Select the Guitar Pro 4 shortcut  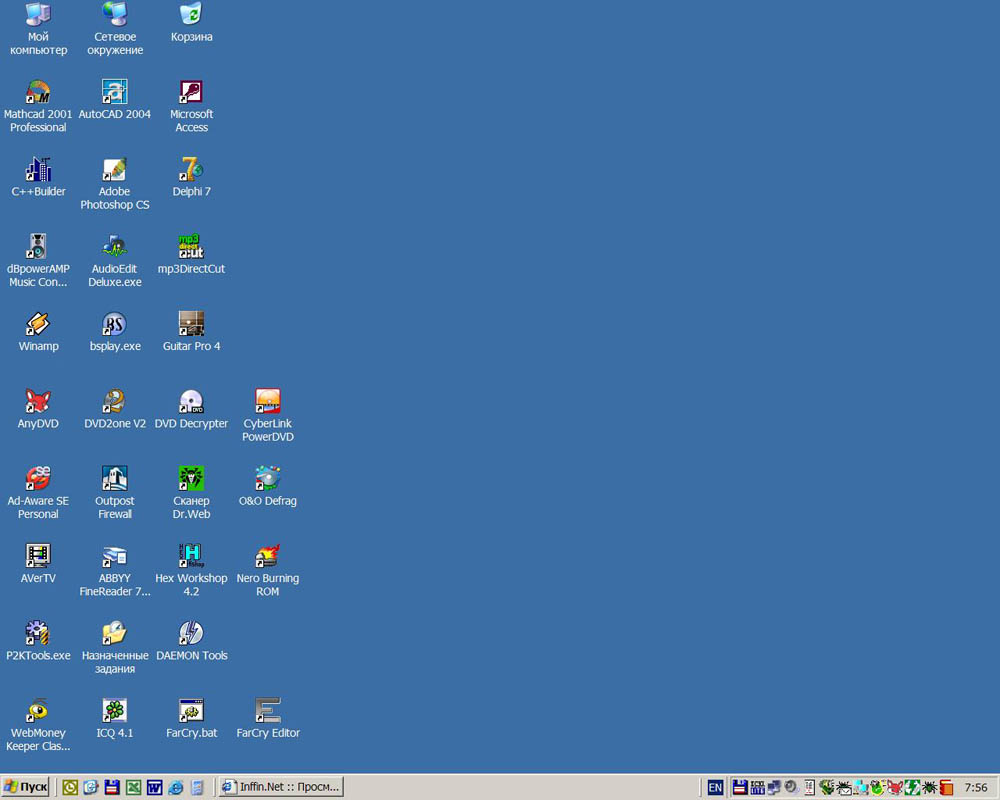point(191,332)
